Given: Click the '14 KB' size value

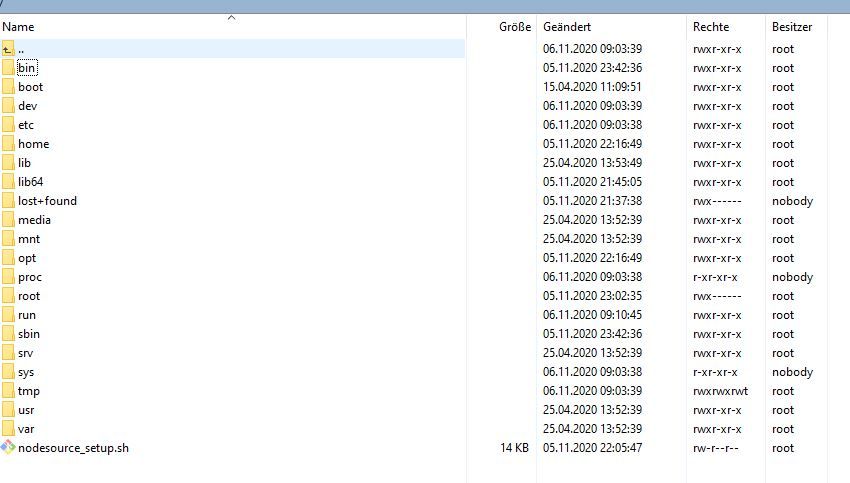Looking at the screenshot, I should [514, 448].
